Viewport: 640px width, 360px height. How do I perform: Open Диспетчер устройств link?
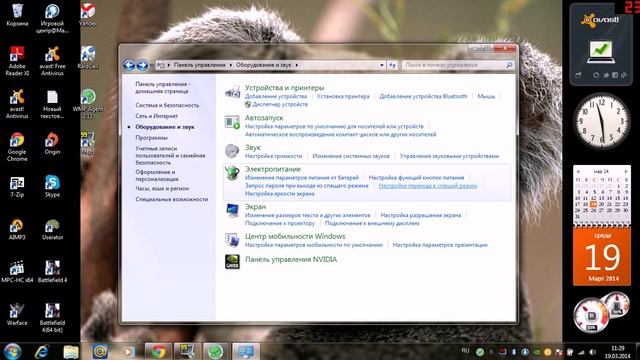pyautogui.click(x=280, y=104)
